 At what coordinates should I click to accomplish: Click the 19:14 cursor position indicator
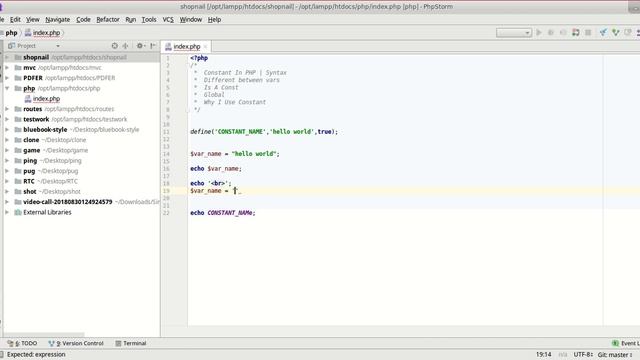click(x=544, y=355)
